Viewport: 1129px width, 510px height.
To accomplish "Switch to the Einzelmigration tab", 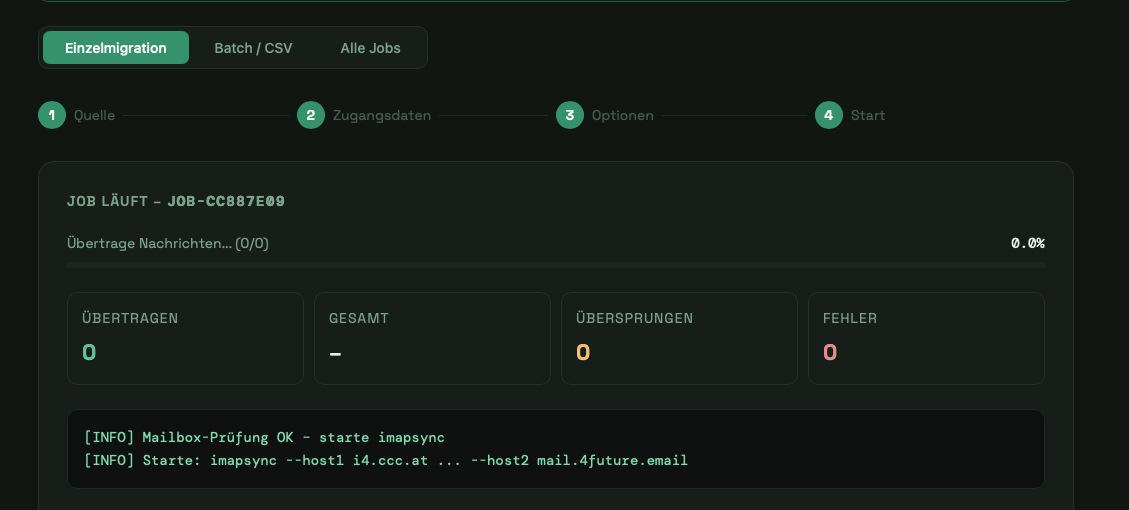I will coord(116,48).
